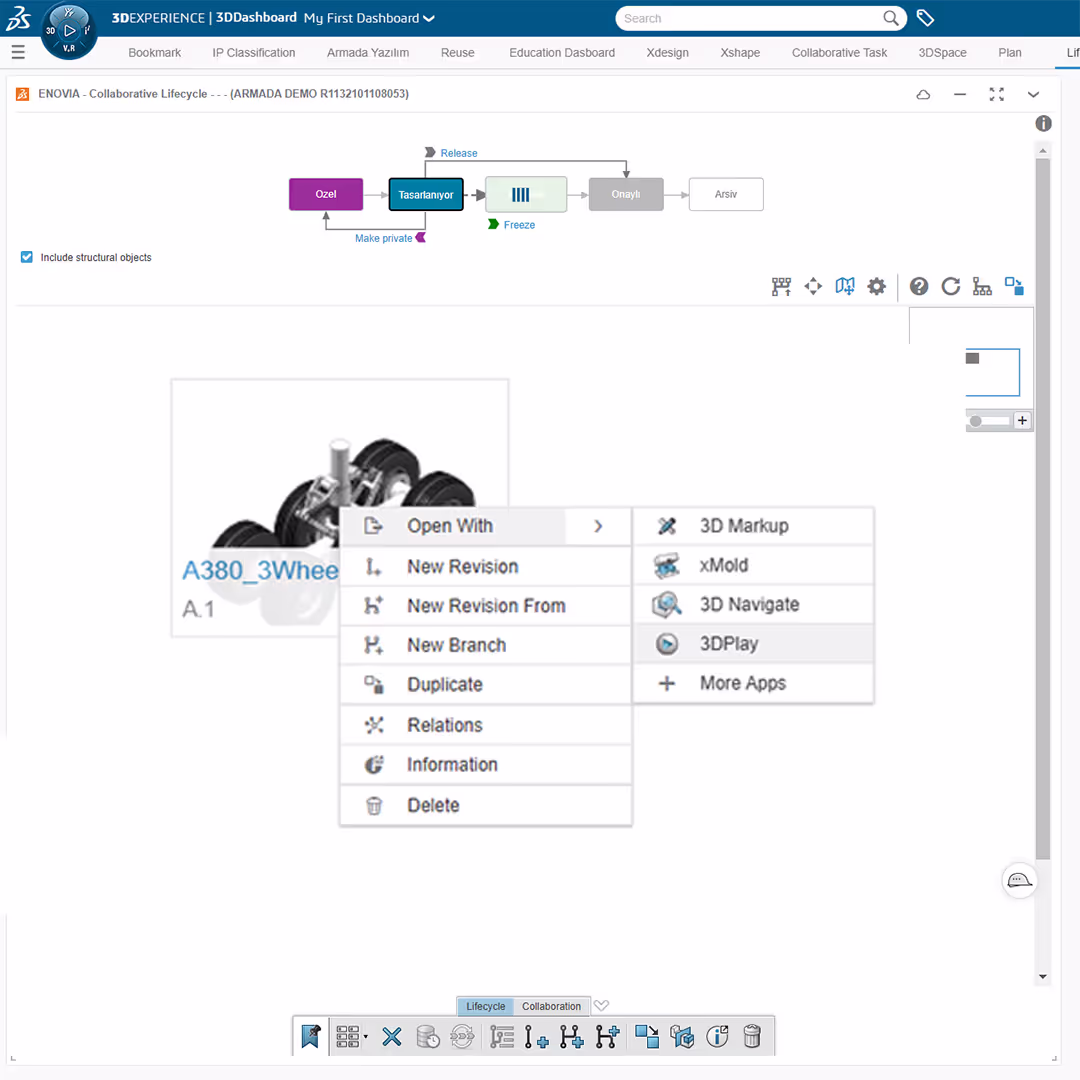The image size is (1080, 1080).
Task: Switch to Lifecycle tab
Action: pyautogui.click(x=486, y=1006)
